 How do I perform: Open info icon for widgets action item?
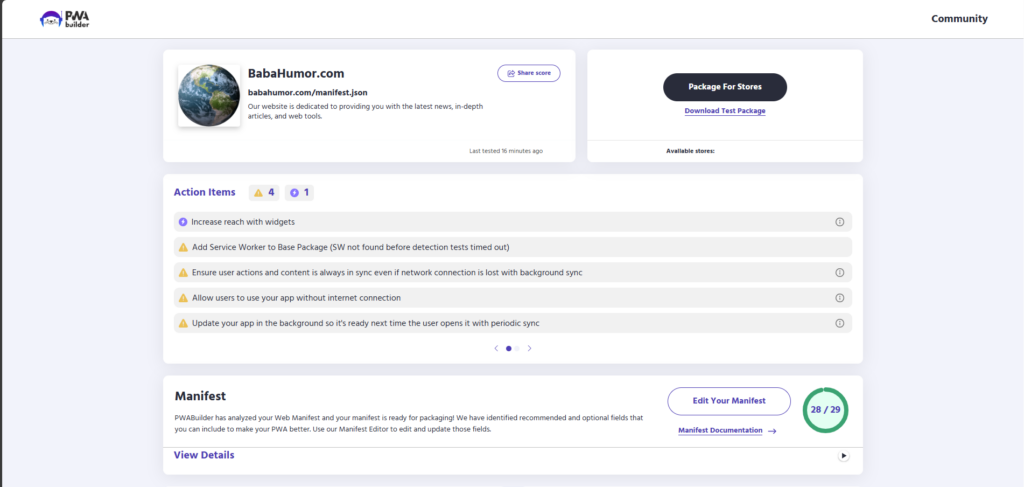point(840,222)
